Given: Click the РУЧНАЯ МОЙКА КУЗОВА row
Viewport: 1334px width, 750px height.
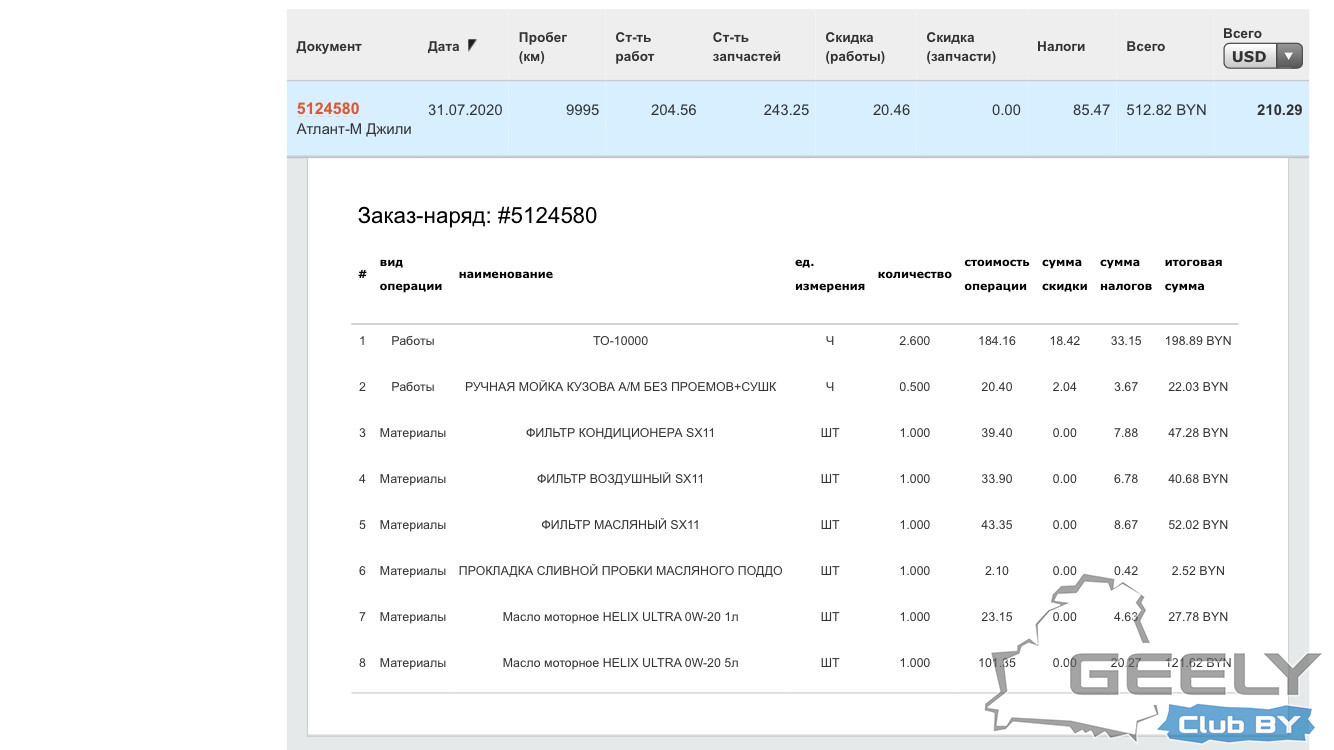Looking at the screenshot, I should tap(620, 387).
